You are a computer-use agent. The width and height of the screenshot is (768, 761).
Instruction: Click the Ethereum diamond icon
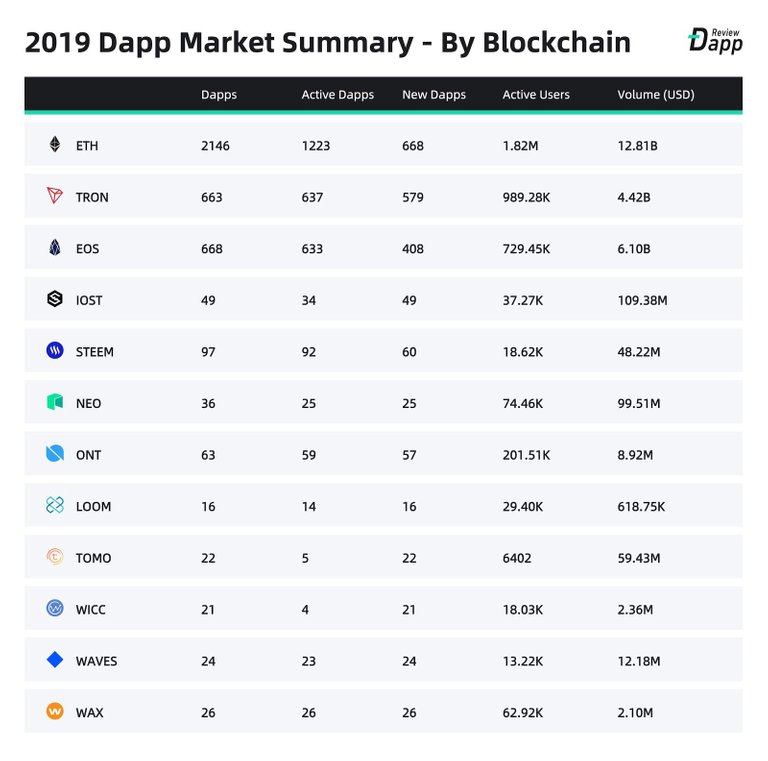click(x=55, y=145)
